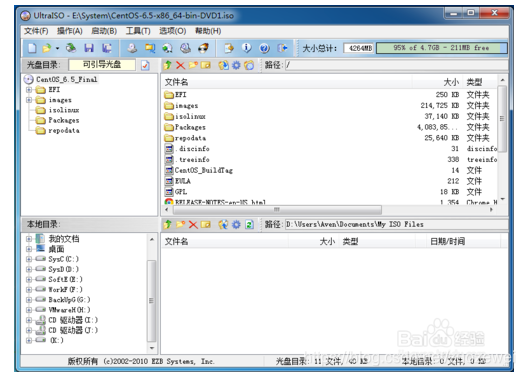Click the Help question mark icon
This screenshot has width=525, height=376.
(x=265, y=48)
